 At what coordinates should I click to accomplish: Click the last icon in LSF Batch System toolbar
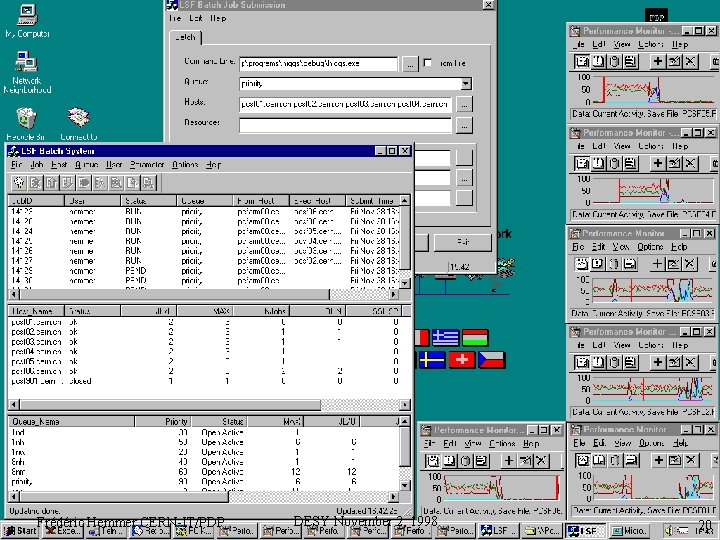click(148, 183)
